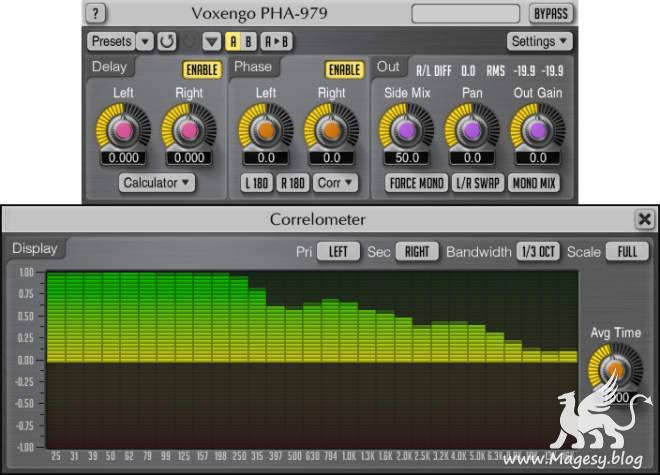Close the Correlometer window with X

point(645,219)
